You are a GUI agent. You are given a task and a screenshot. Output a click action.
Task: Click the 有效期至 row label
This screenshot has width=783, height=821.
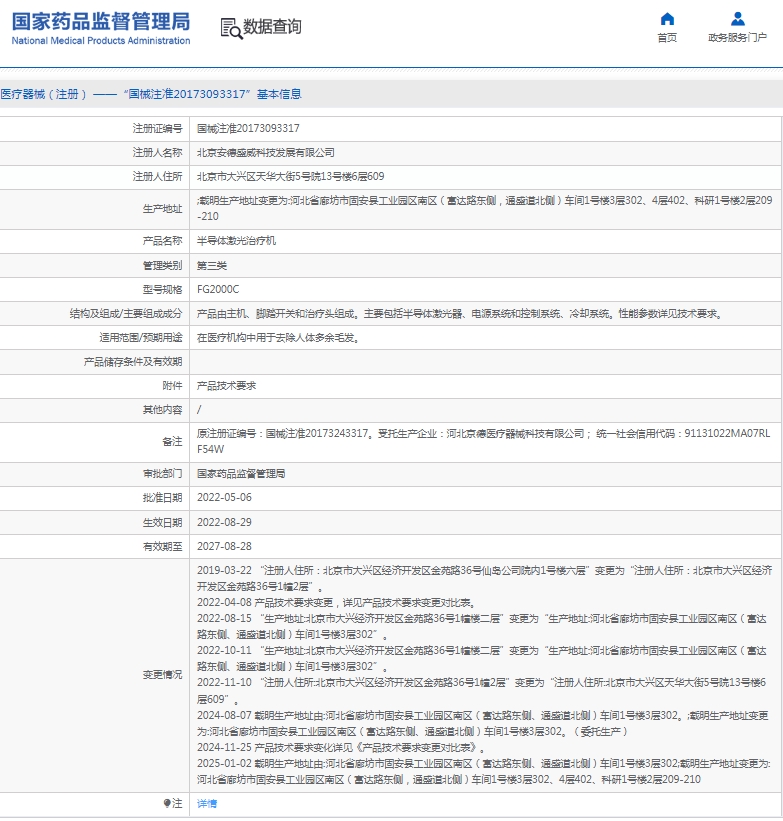click(162, 547)
